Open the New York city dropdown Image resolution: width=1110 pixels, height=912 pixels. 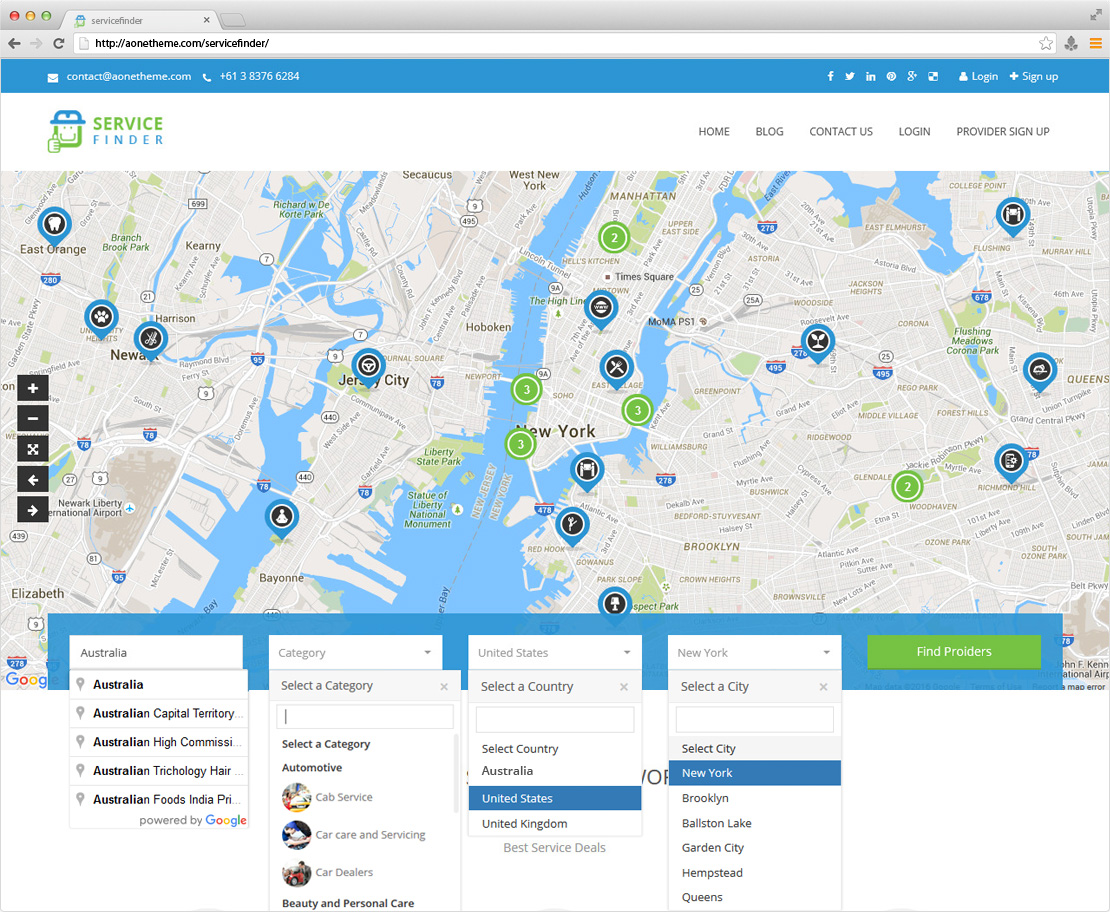(754, 653)
